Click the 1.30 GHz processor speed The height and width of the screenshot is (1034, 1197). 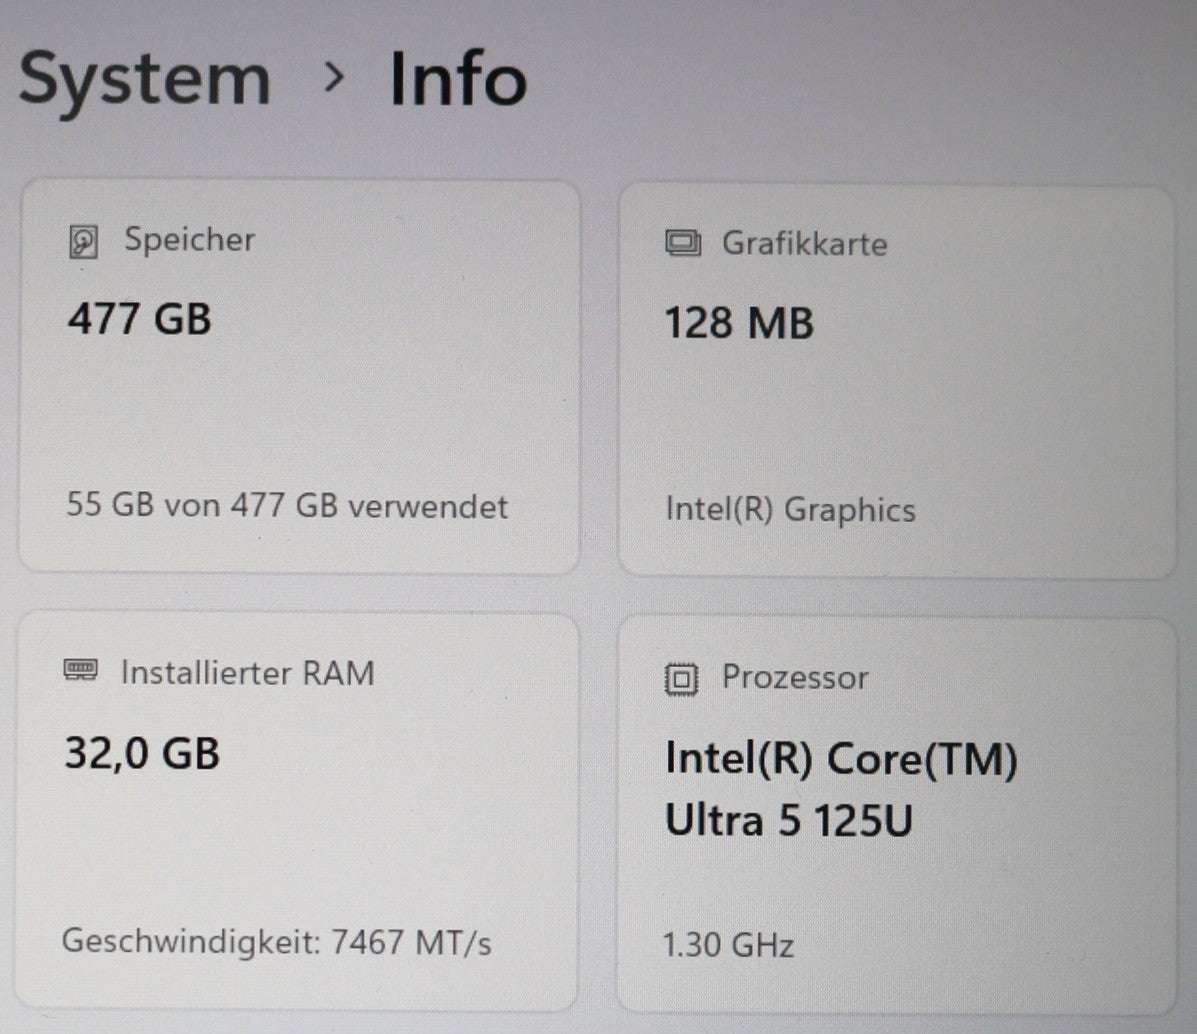(728, 945)
